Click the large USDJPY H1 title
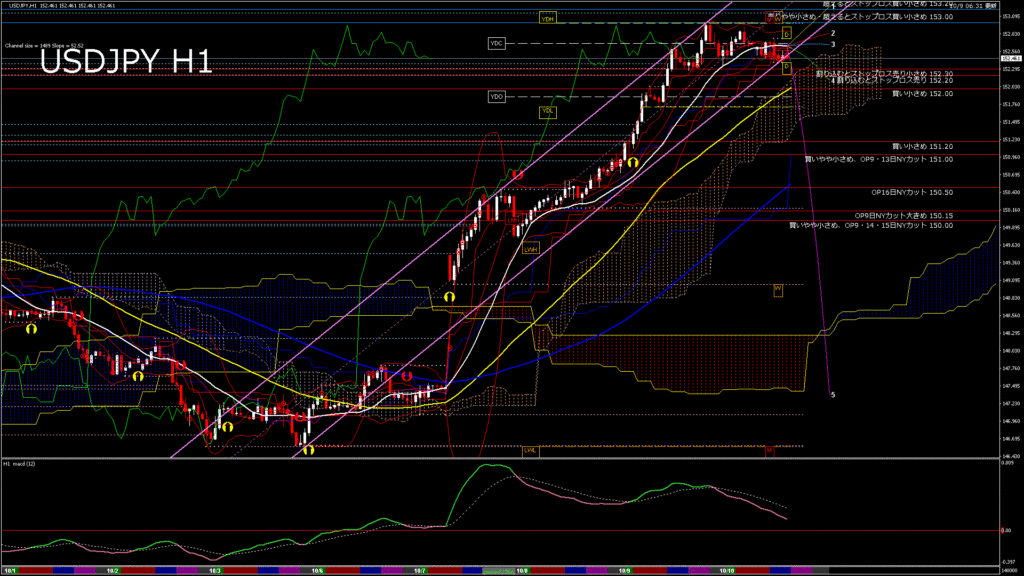The image size is (1024, 576). pyautogui.click(x=126, y=62)
